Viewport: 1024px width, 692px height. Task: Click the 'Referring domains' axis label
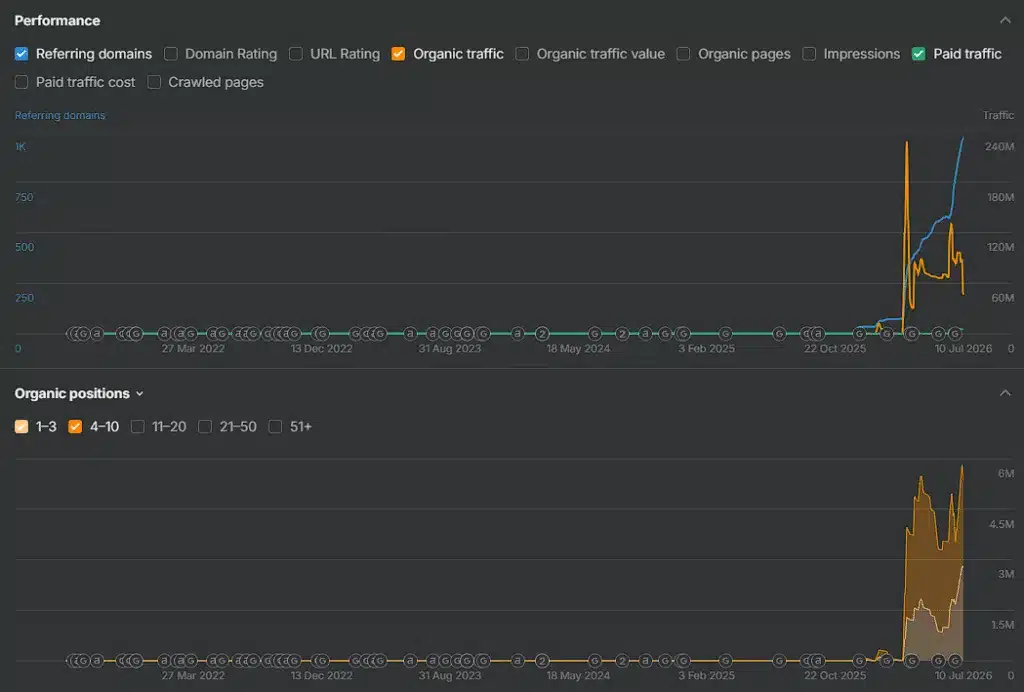pyautogui.click(x=60, y=115)
